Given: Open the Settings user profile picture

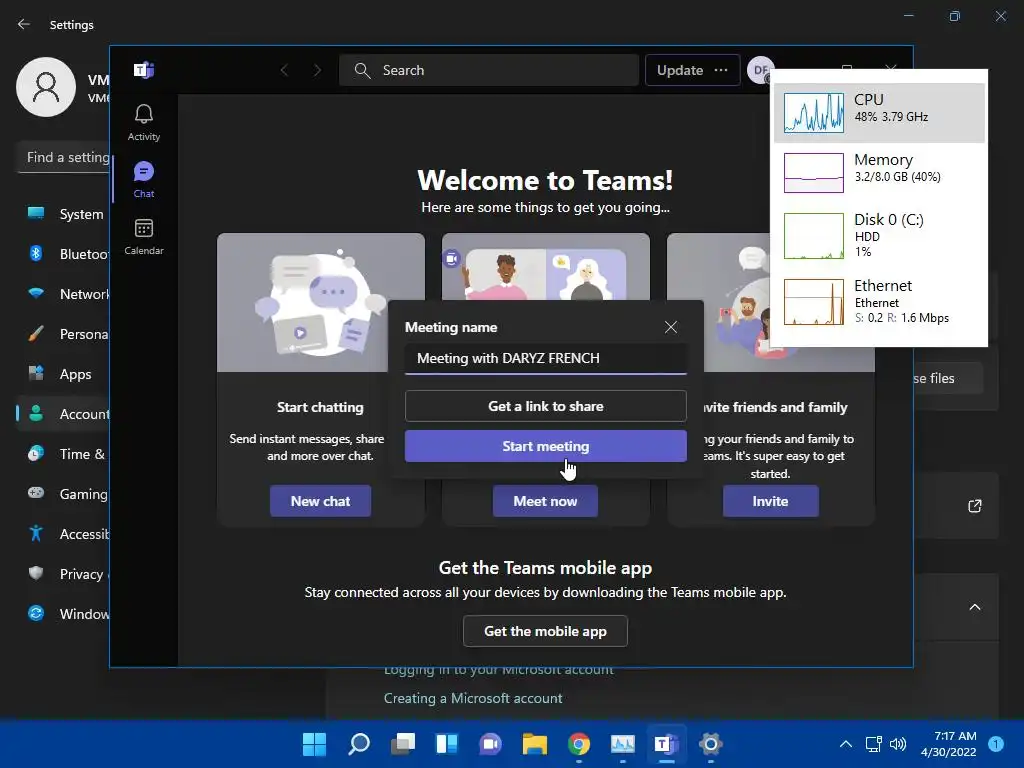Looking at the screenshot, I should click(x=46, y=87).
